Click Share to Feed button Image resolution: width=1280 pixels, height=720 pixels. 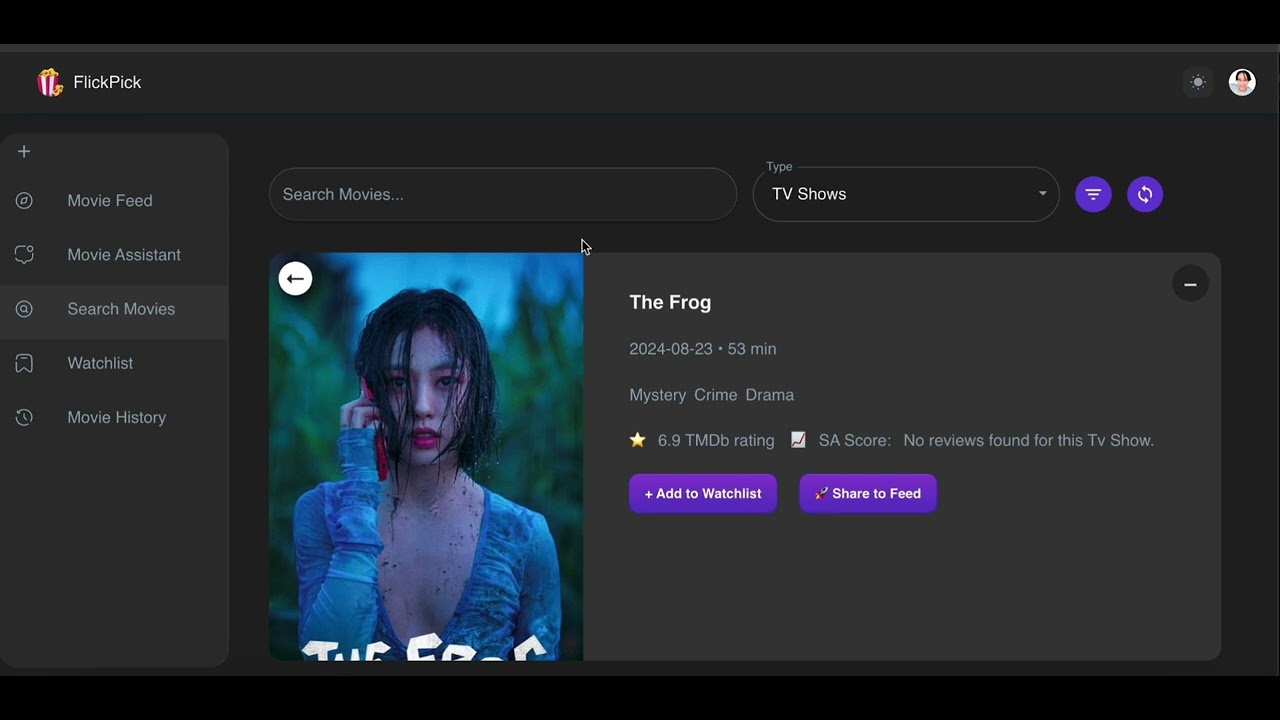[868, 493]
